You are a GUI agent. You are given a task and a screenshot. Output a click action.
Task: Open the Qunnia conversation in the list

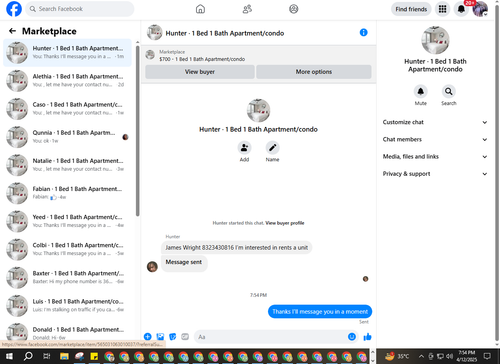click(x=67, y=137)
